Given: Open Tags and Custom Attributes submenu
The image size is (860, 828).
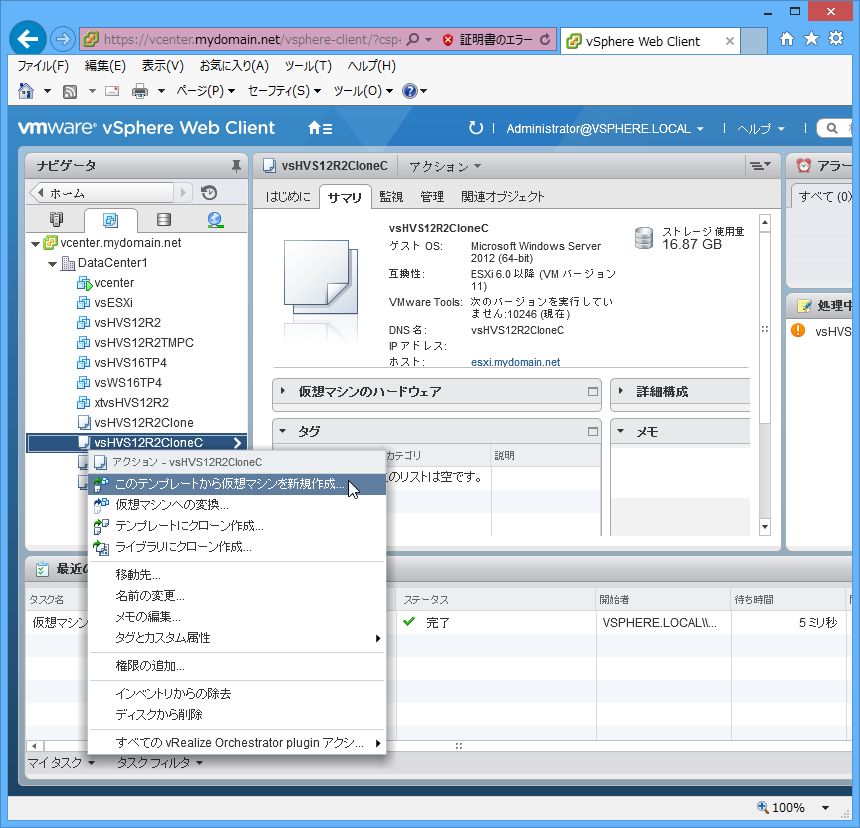Looking at the screenshot, I should (x=237, y=638).
